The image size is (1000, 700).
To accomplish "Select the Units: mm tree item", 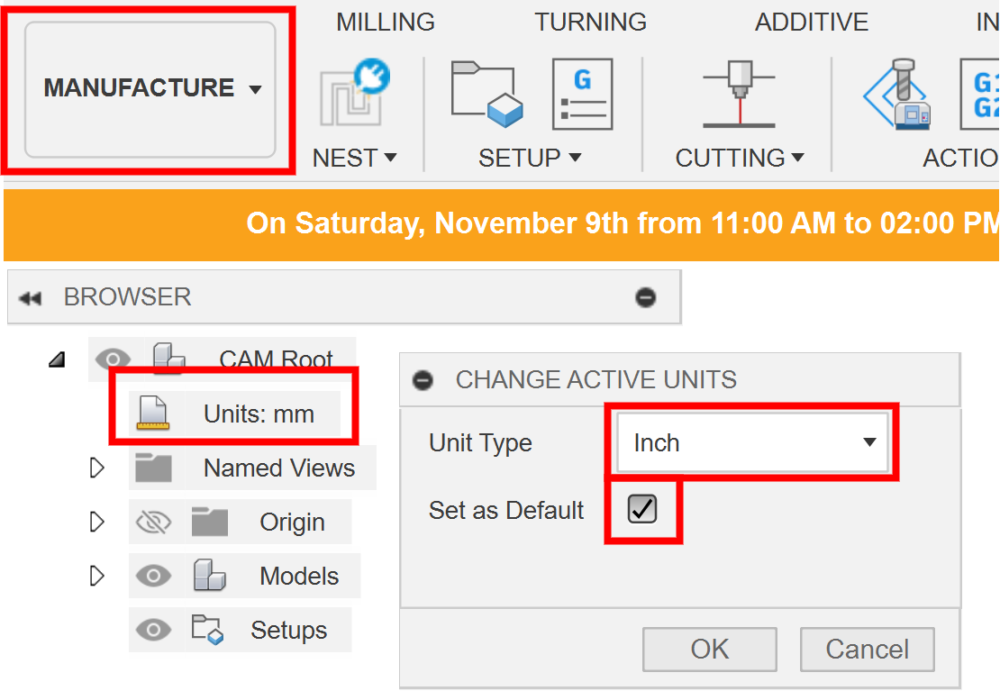I will point(258,414).
